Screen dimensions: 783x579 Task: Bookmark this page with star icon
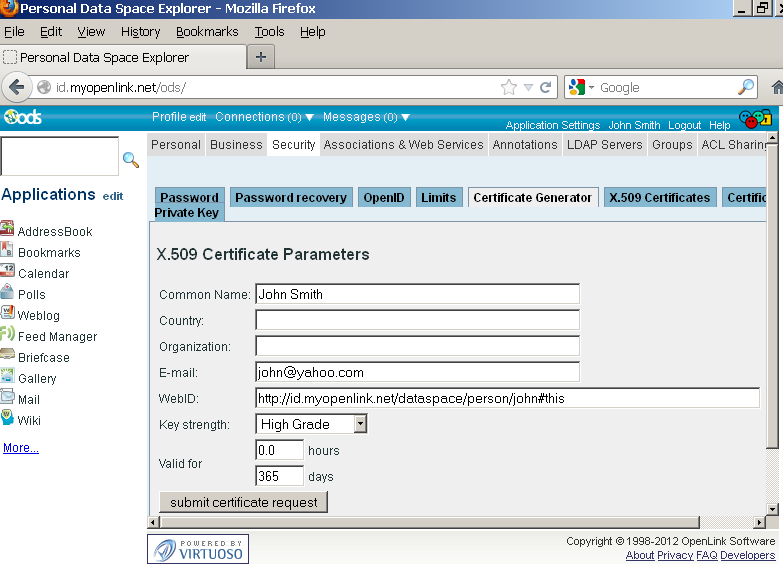point(509,87)
